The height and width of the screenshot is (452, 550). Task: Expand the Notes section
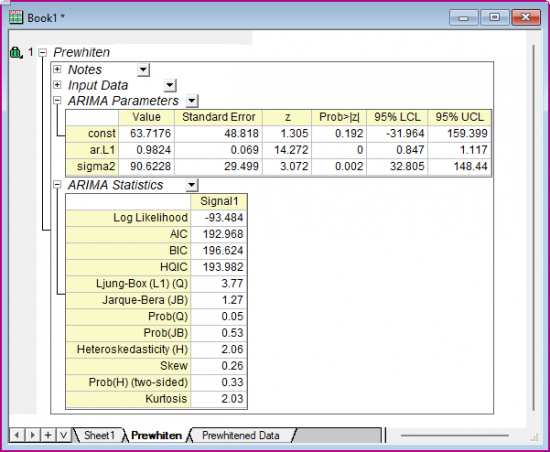click(x=57, y=69)
